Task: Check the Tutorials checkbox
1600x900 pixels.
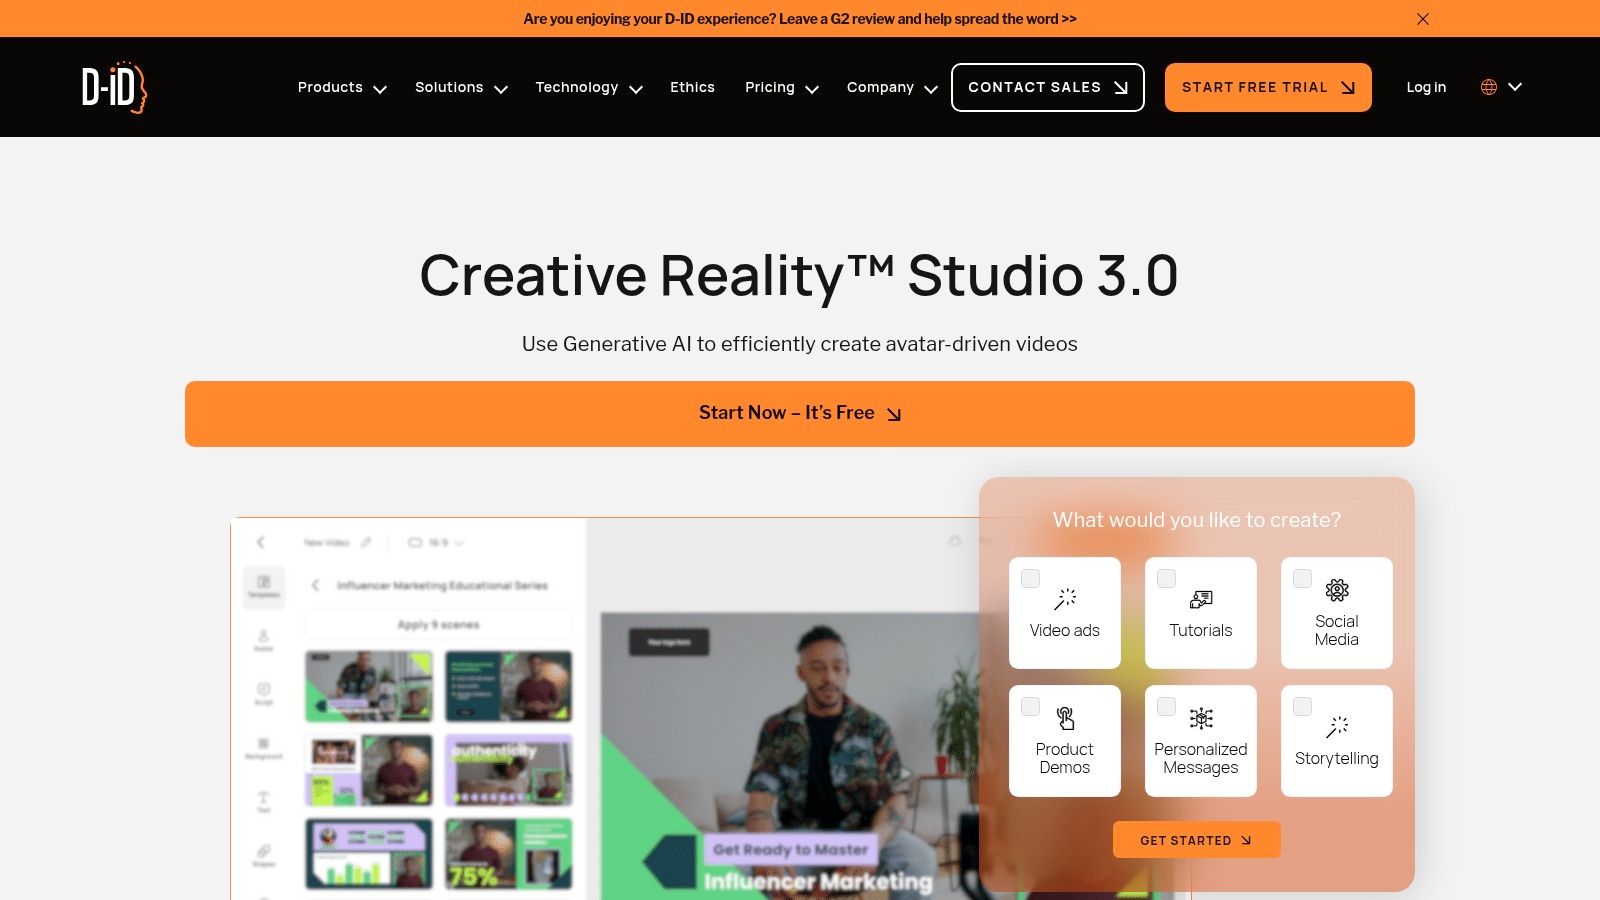Action: coord(1166,578)
